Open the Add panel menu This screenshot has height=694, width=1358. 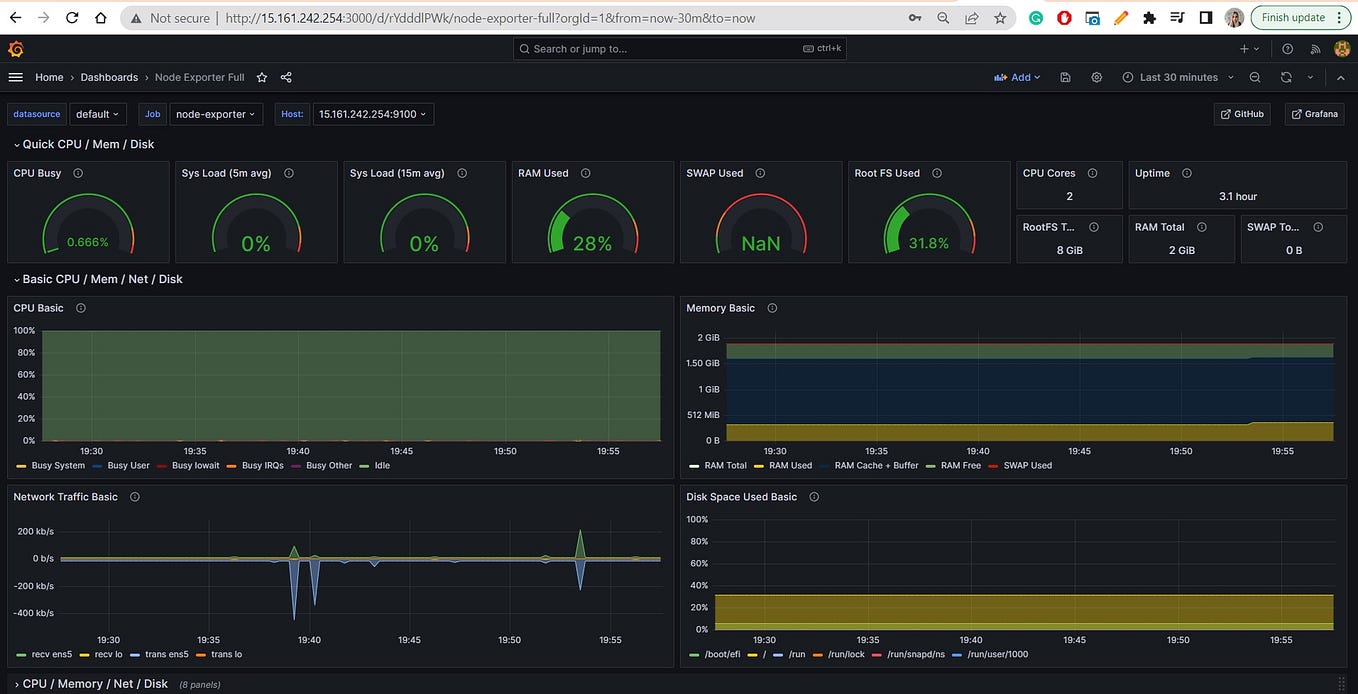point(1017,77)
